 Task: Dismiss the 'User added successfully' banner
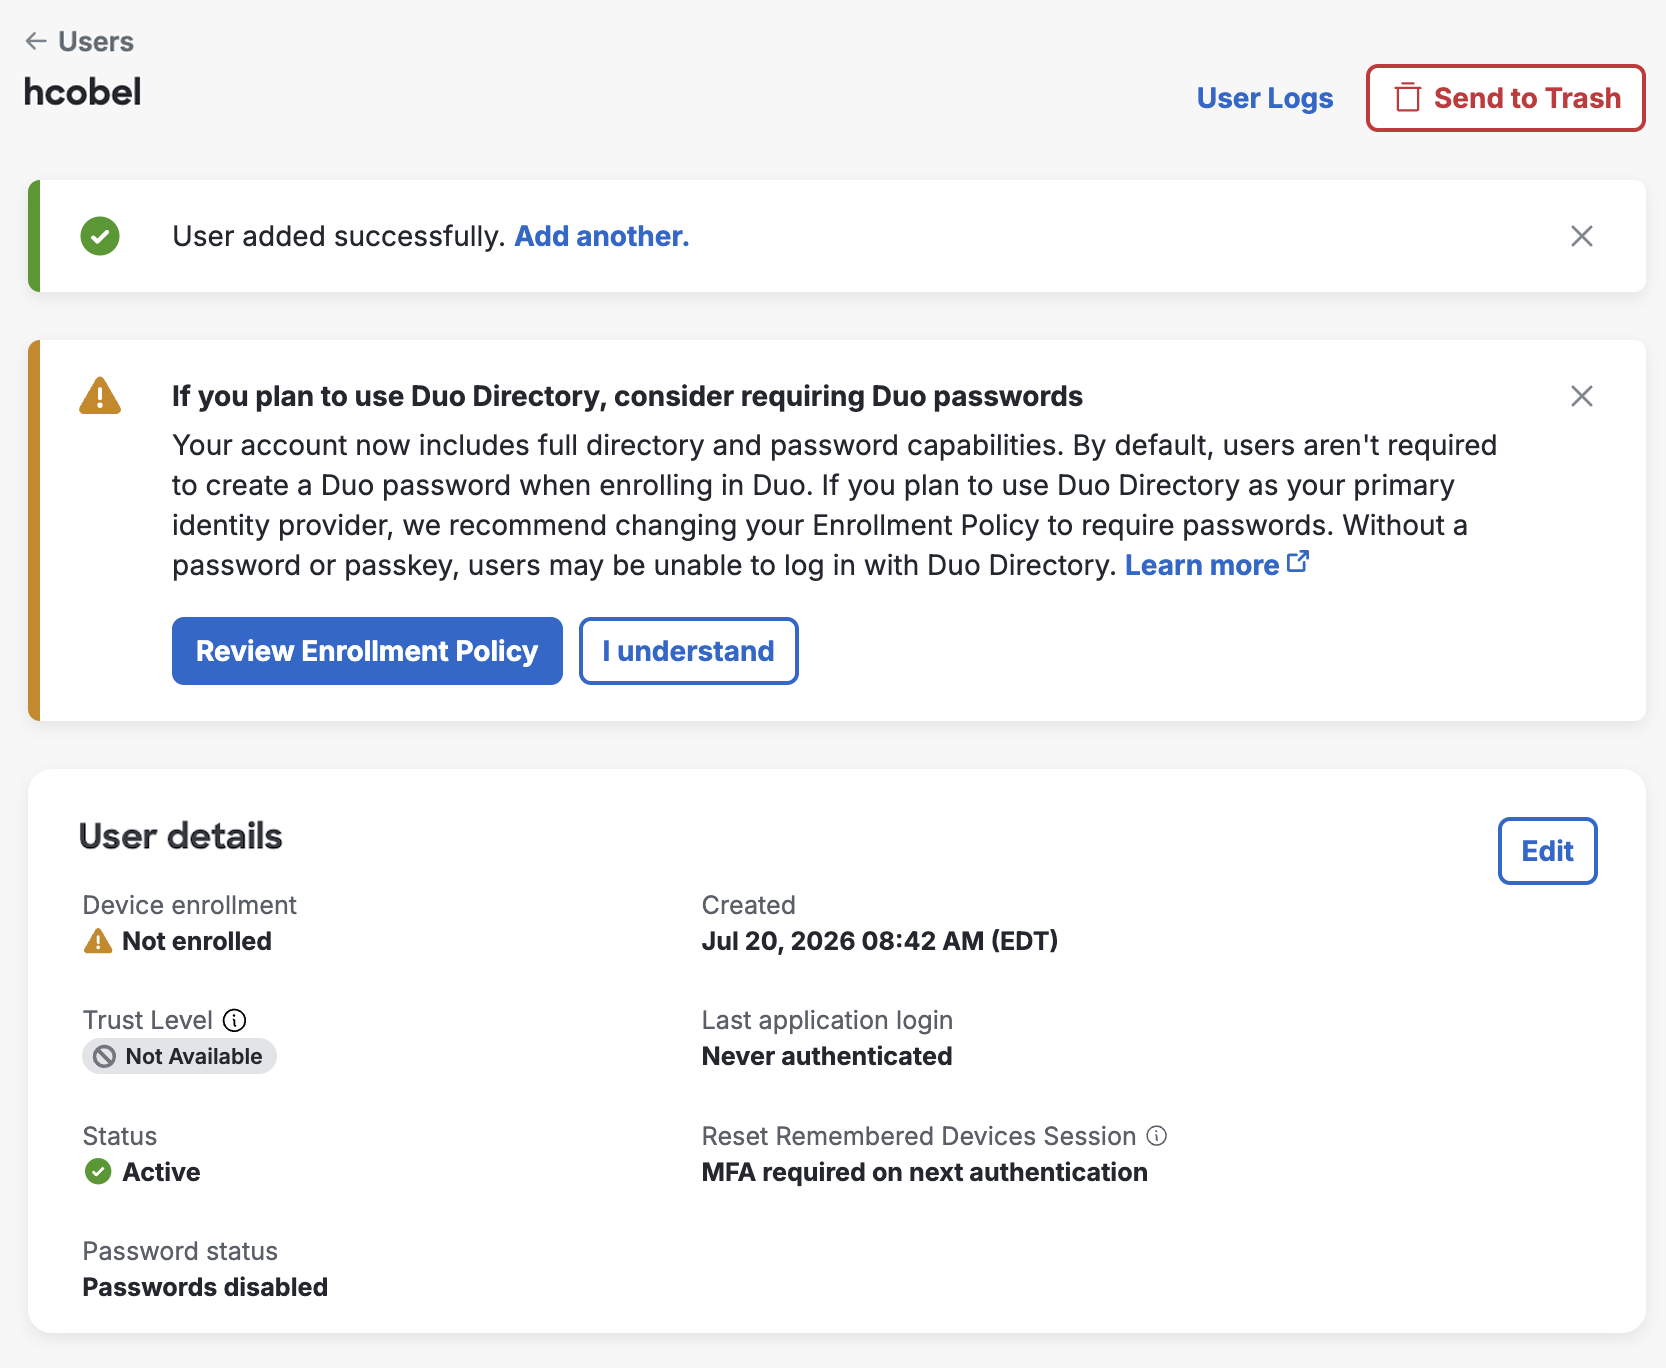(x=1582, y=236)
